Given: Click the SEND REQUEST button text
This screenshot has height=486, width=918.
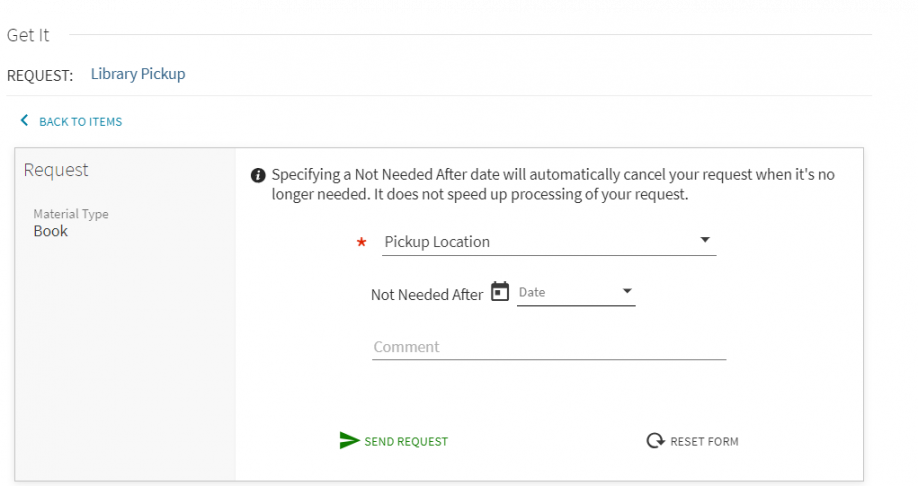Looking at the screenshot, I should click(x=406, y=441).
